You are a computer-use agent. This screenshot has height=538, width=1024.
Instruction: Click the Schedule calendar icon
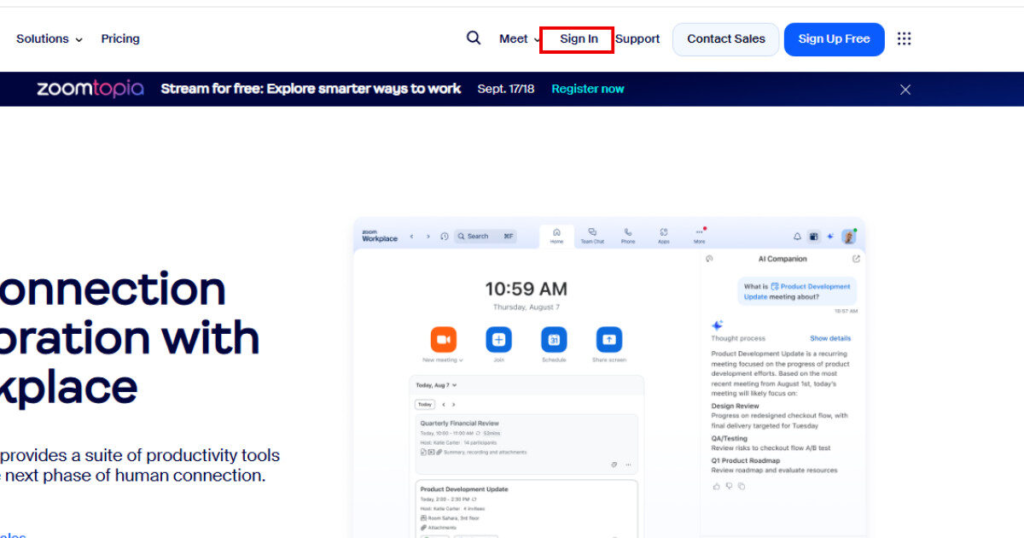[x=554, y=340]
